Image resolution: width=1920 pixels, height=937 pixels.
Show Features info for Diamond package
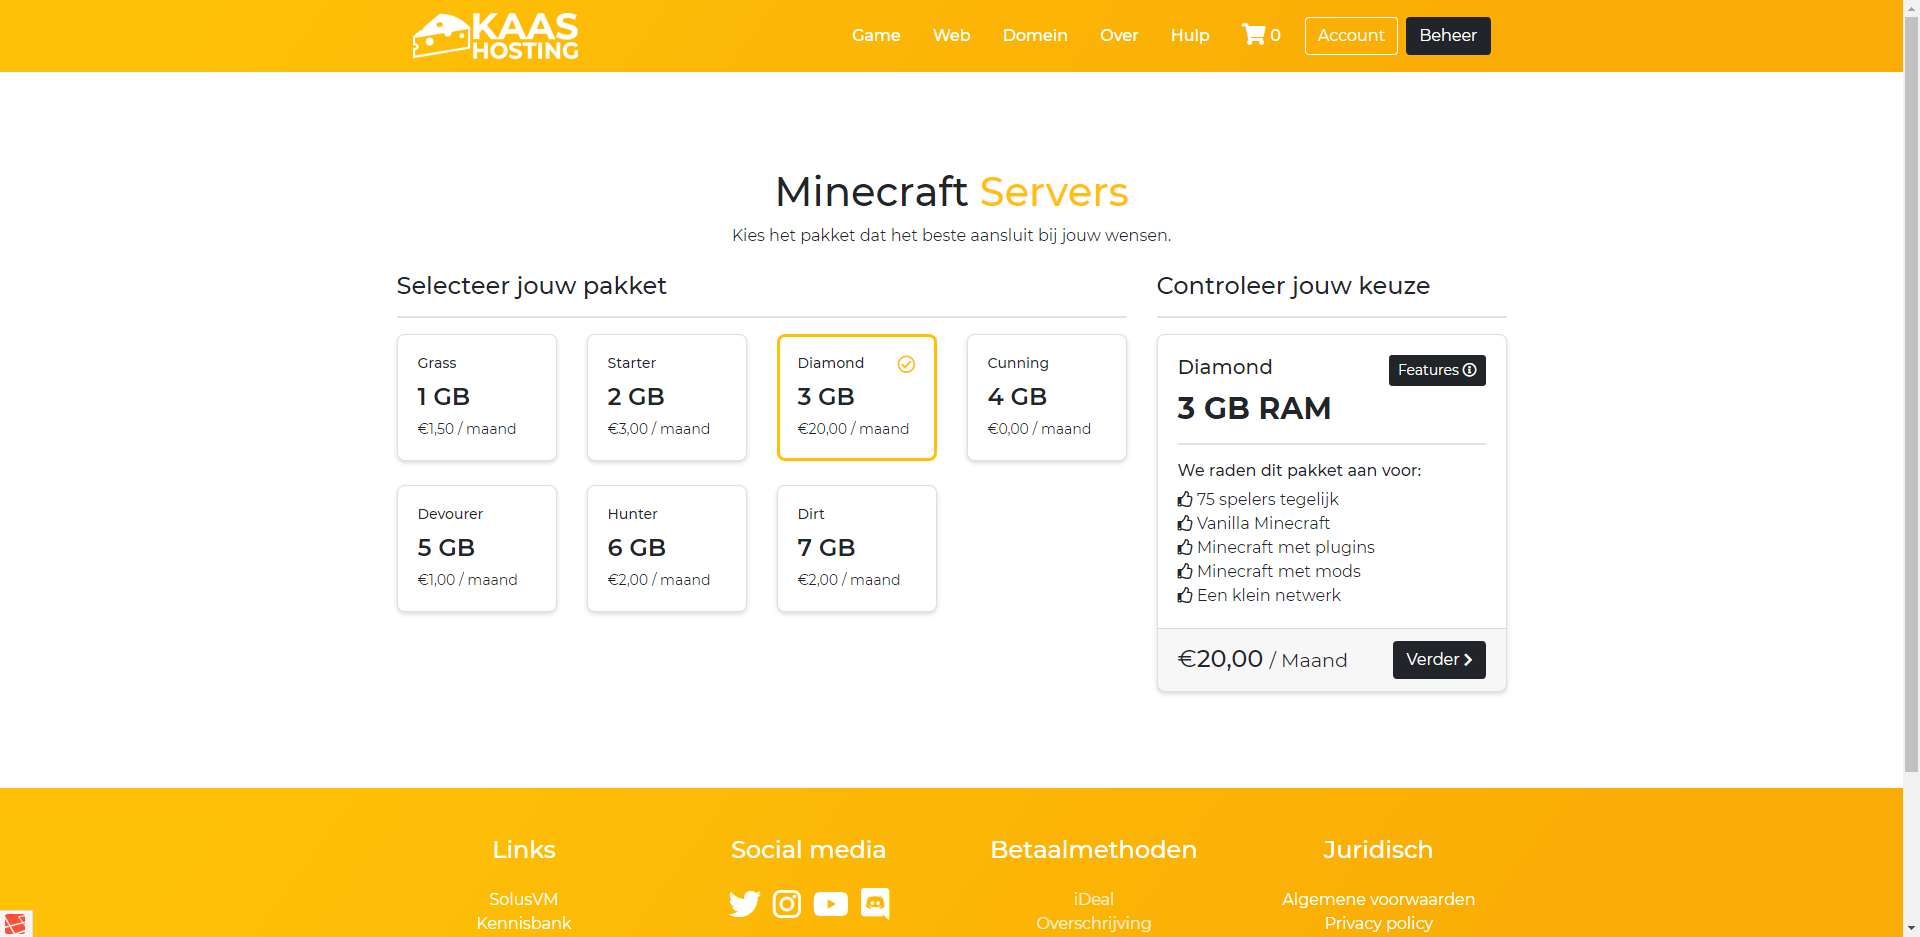[1436, 370]
